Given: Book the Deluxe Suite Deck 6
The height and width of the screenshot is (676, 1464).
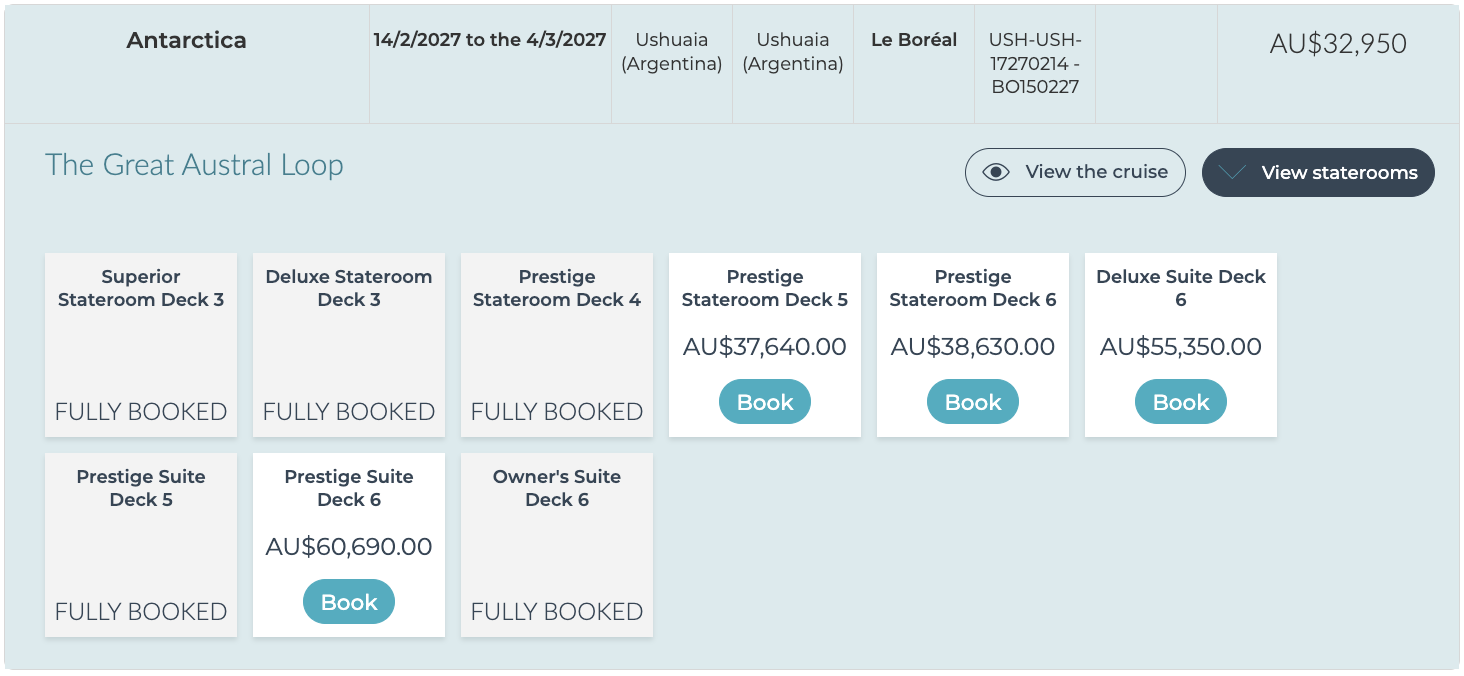Looking at the screenshot, I should click(1181, 402).
